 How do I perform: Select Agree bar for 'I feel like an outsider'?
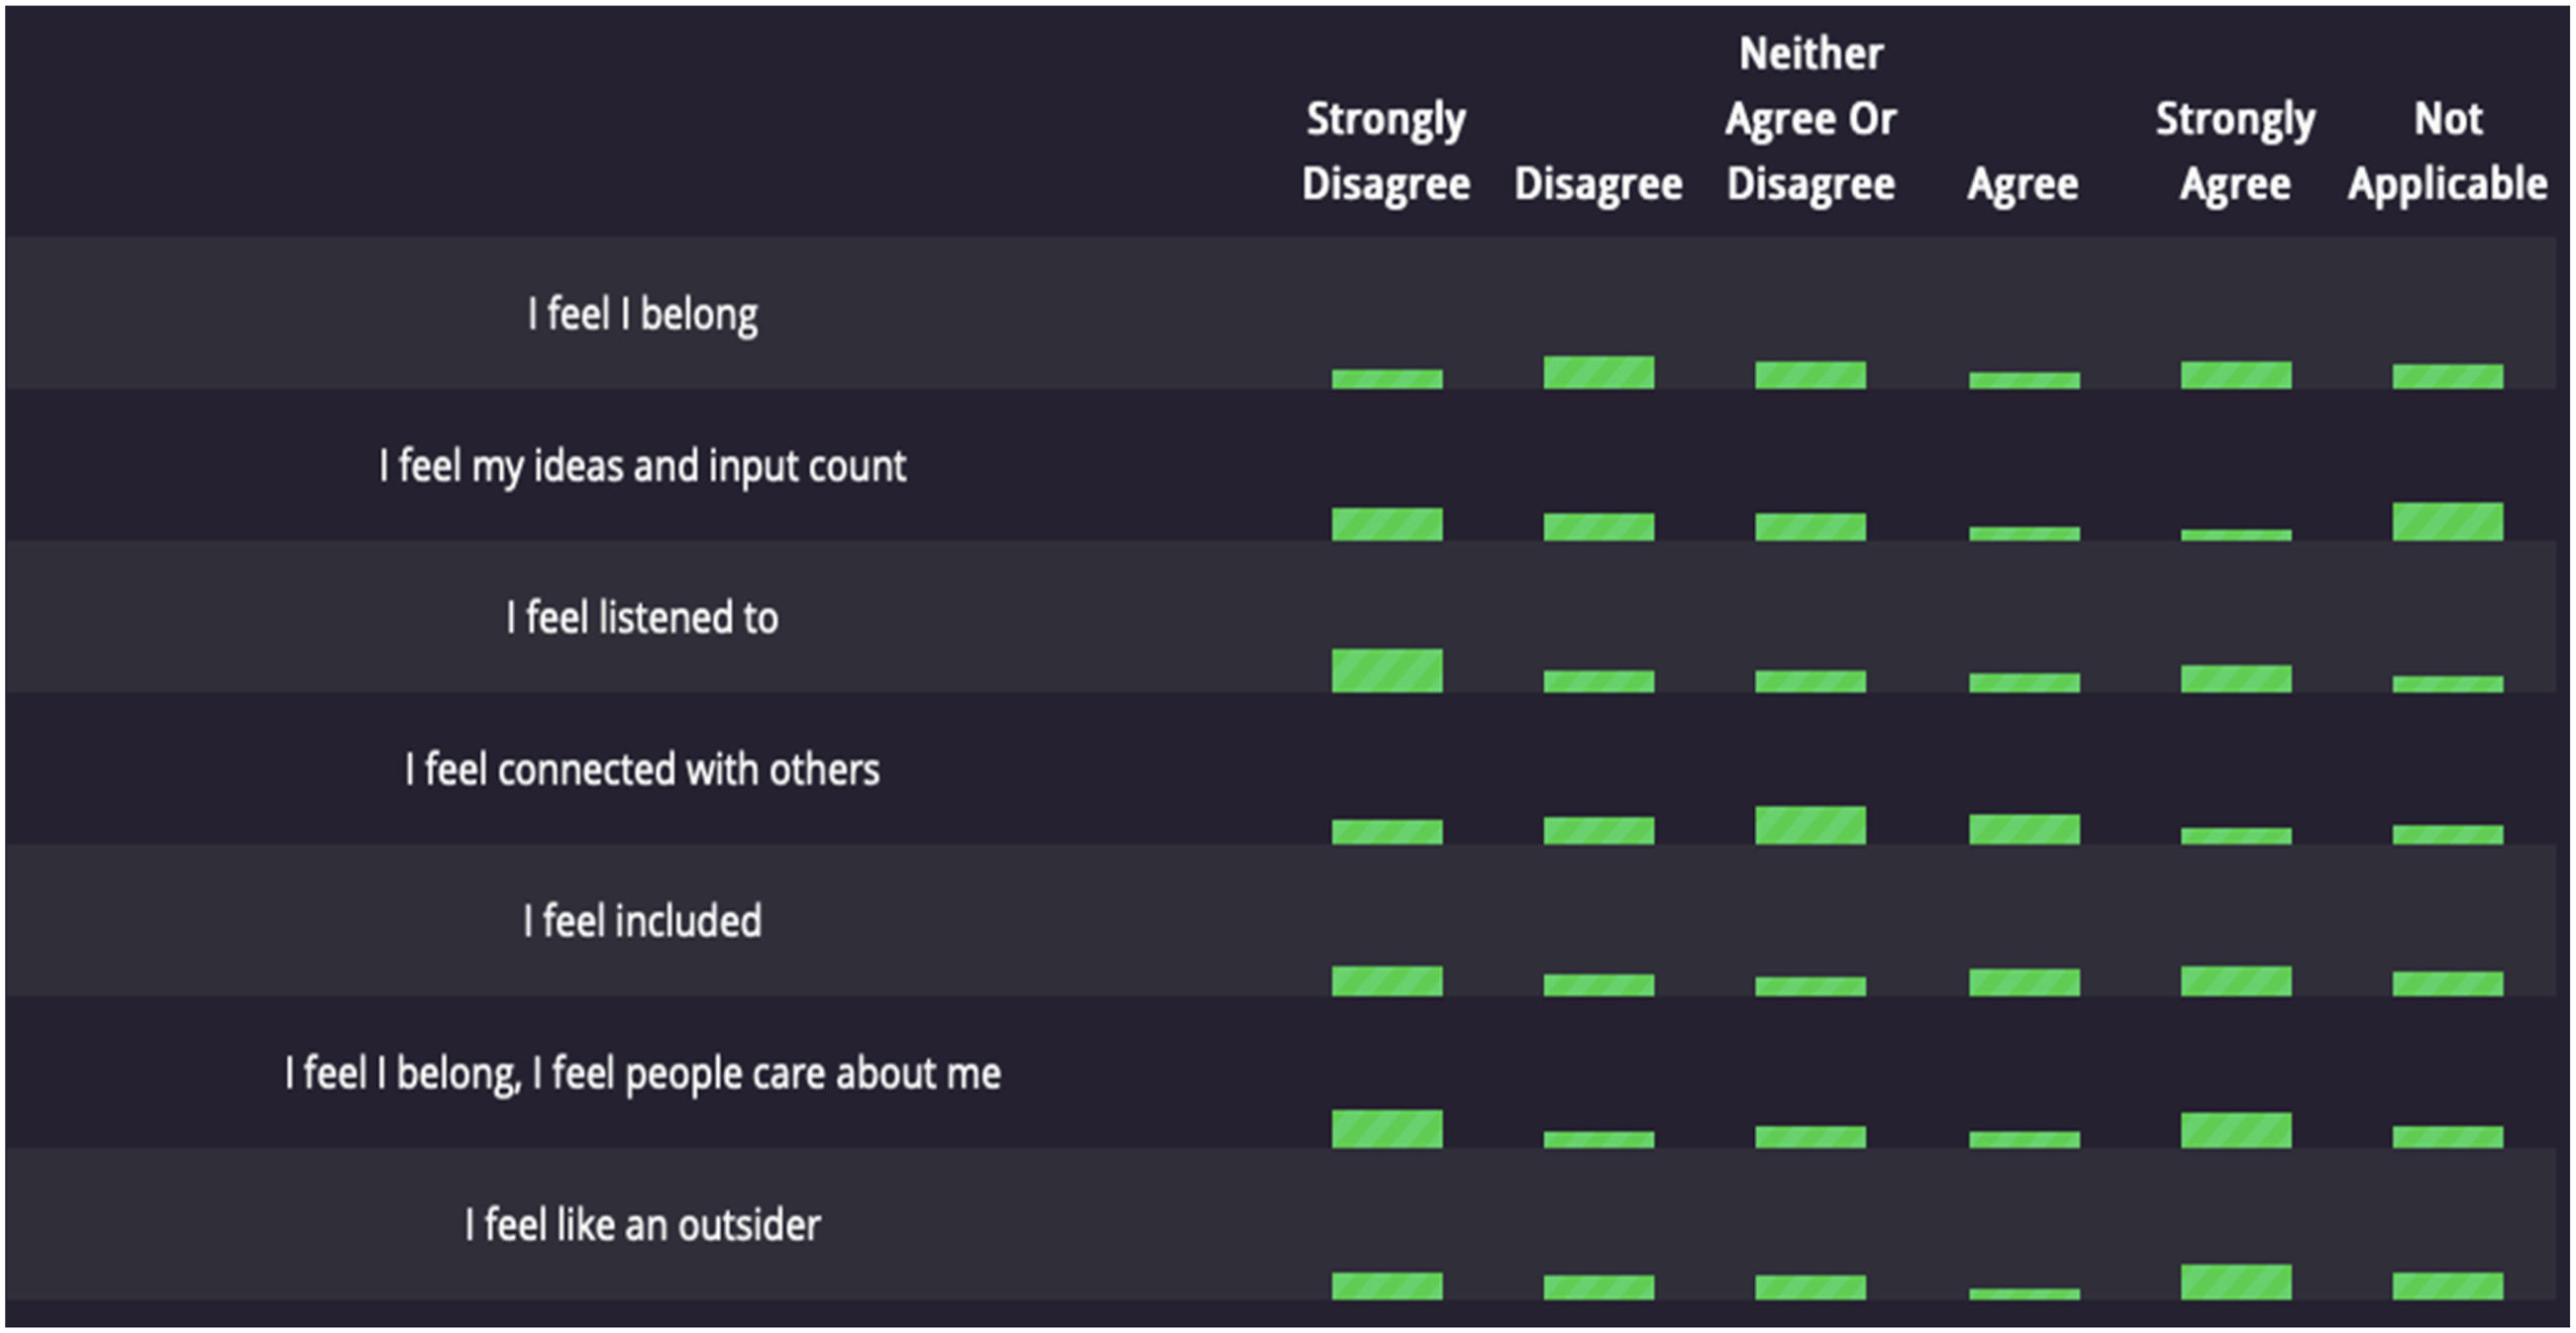[x=2024, y=1294]
